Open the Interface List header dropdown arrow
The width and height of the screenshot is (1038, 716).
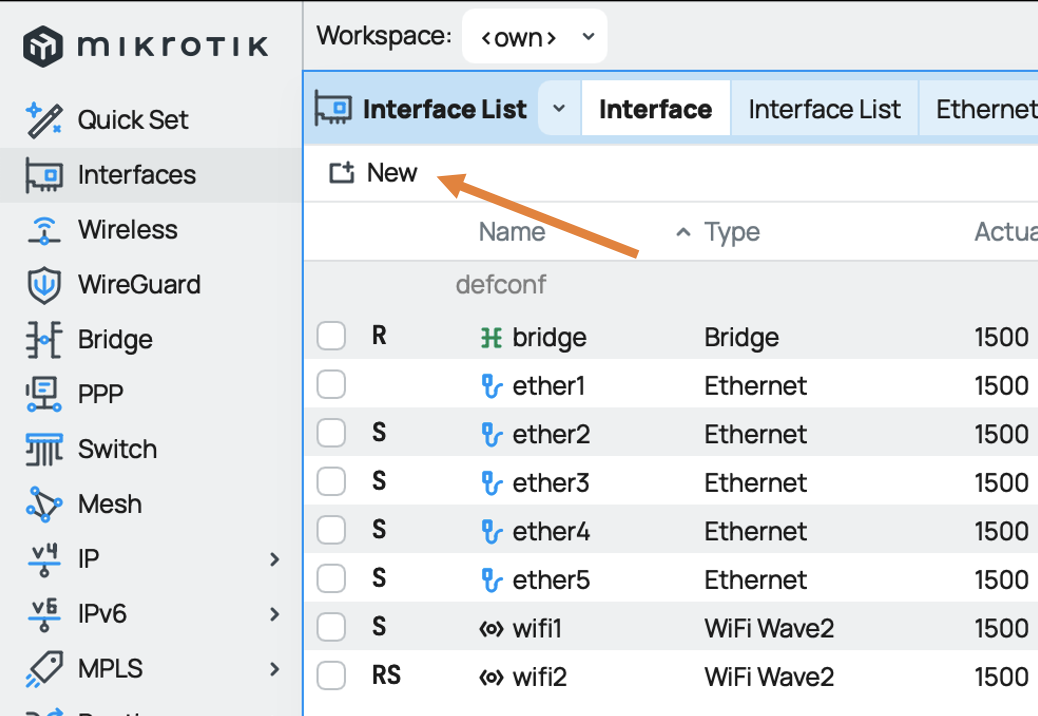(557, 108)
